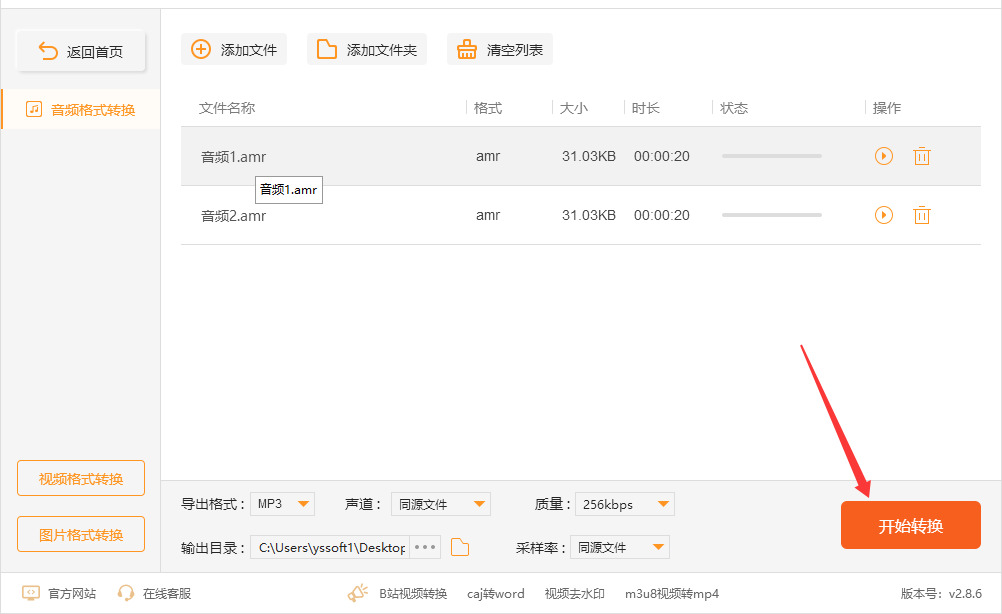Click the 大小 column header
Screen dimensions: 1002x614
tap(573, 108)
